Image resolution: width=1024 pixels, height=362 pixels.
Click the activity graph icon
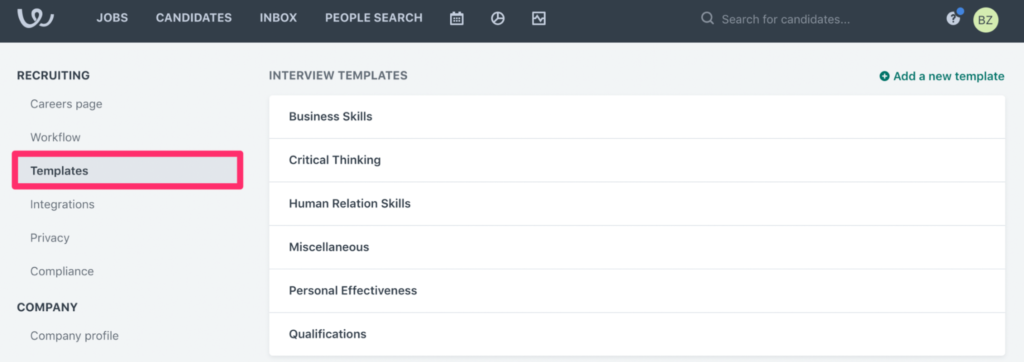coord(539,19)
